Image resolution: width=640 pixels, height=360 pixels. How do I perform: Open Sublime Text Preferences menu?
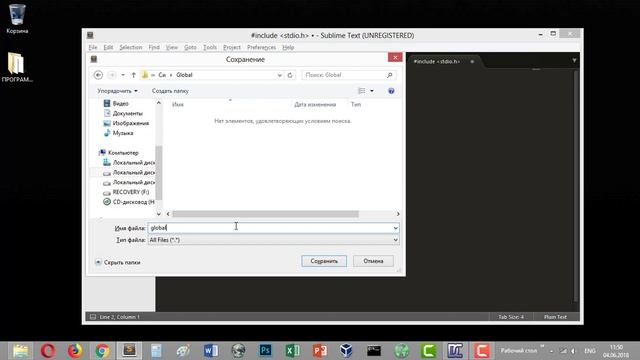tap(261, 47)
